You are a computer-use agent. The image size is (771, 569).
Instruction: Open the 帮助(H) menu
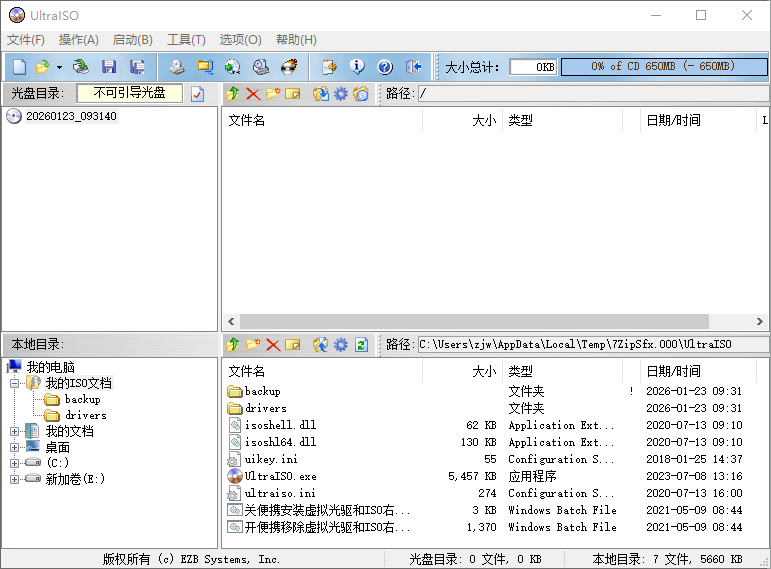[x=297, y=40]
